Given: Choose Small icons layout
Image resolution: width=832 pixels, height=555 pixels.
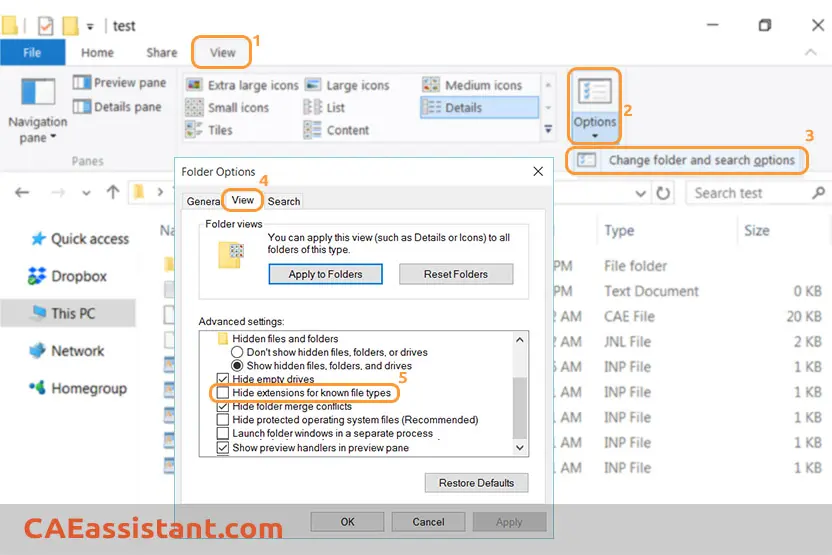Looking at the screenshot, I should (227, 108).
